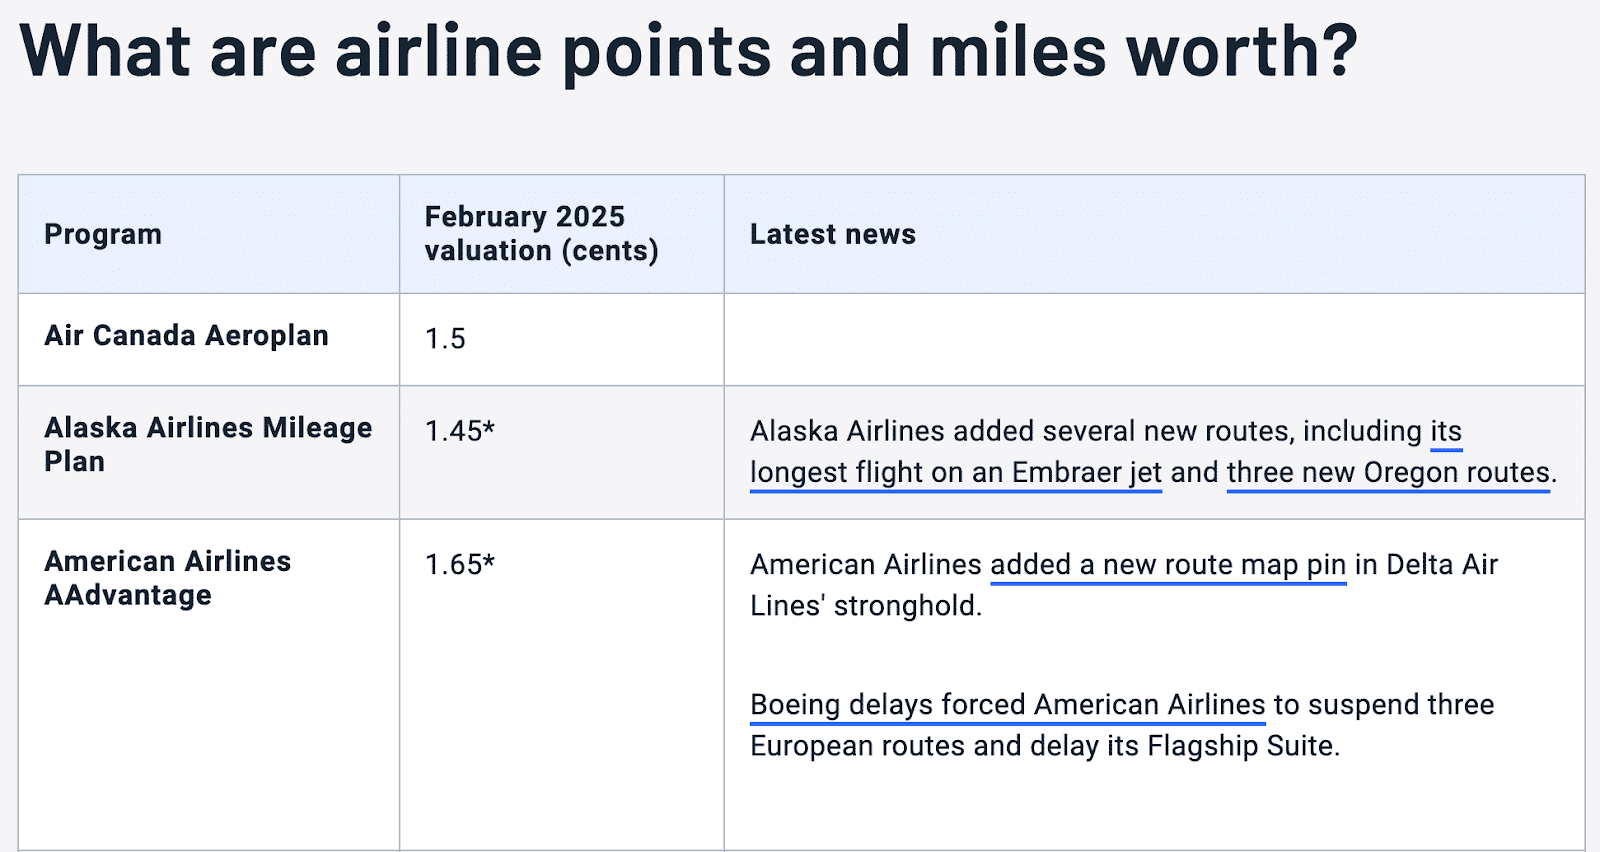Select the "Alaska Airlines Mileage Plan" cell
Viewport: 1600px width, 852px height.
click(x=207, y=445)
